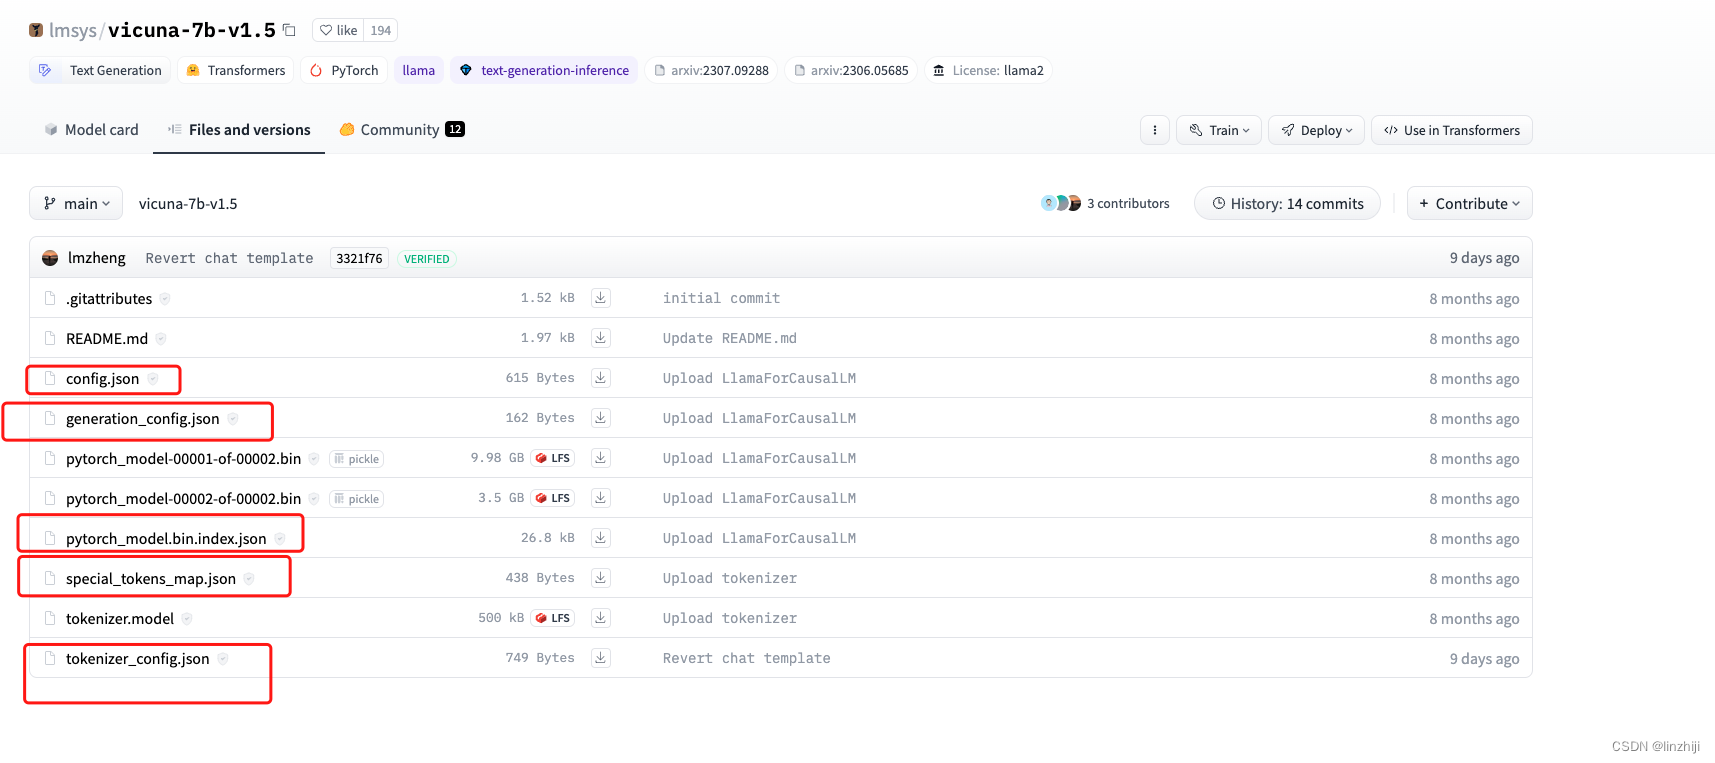
Task: Click the pickle badge on pytorch_model-00001 row
Action: (357, 459)
